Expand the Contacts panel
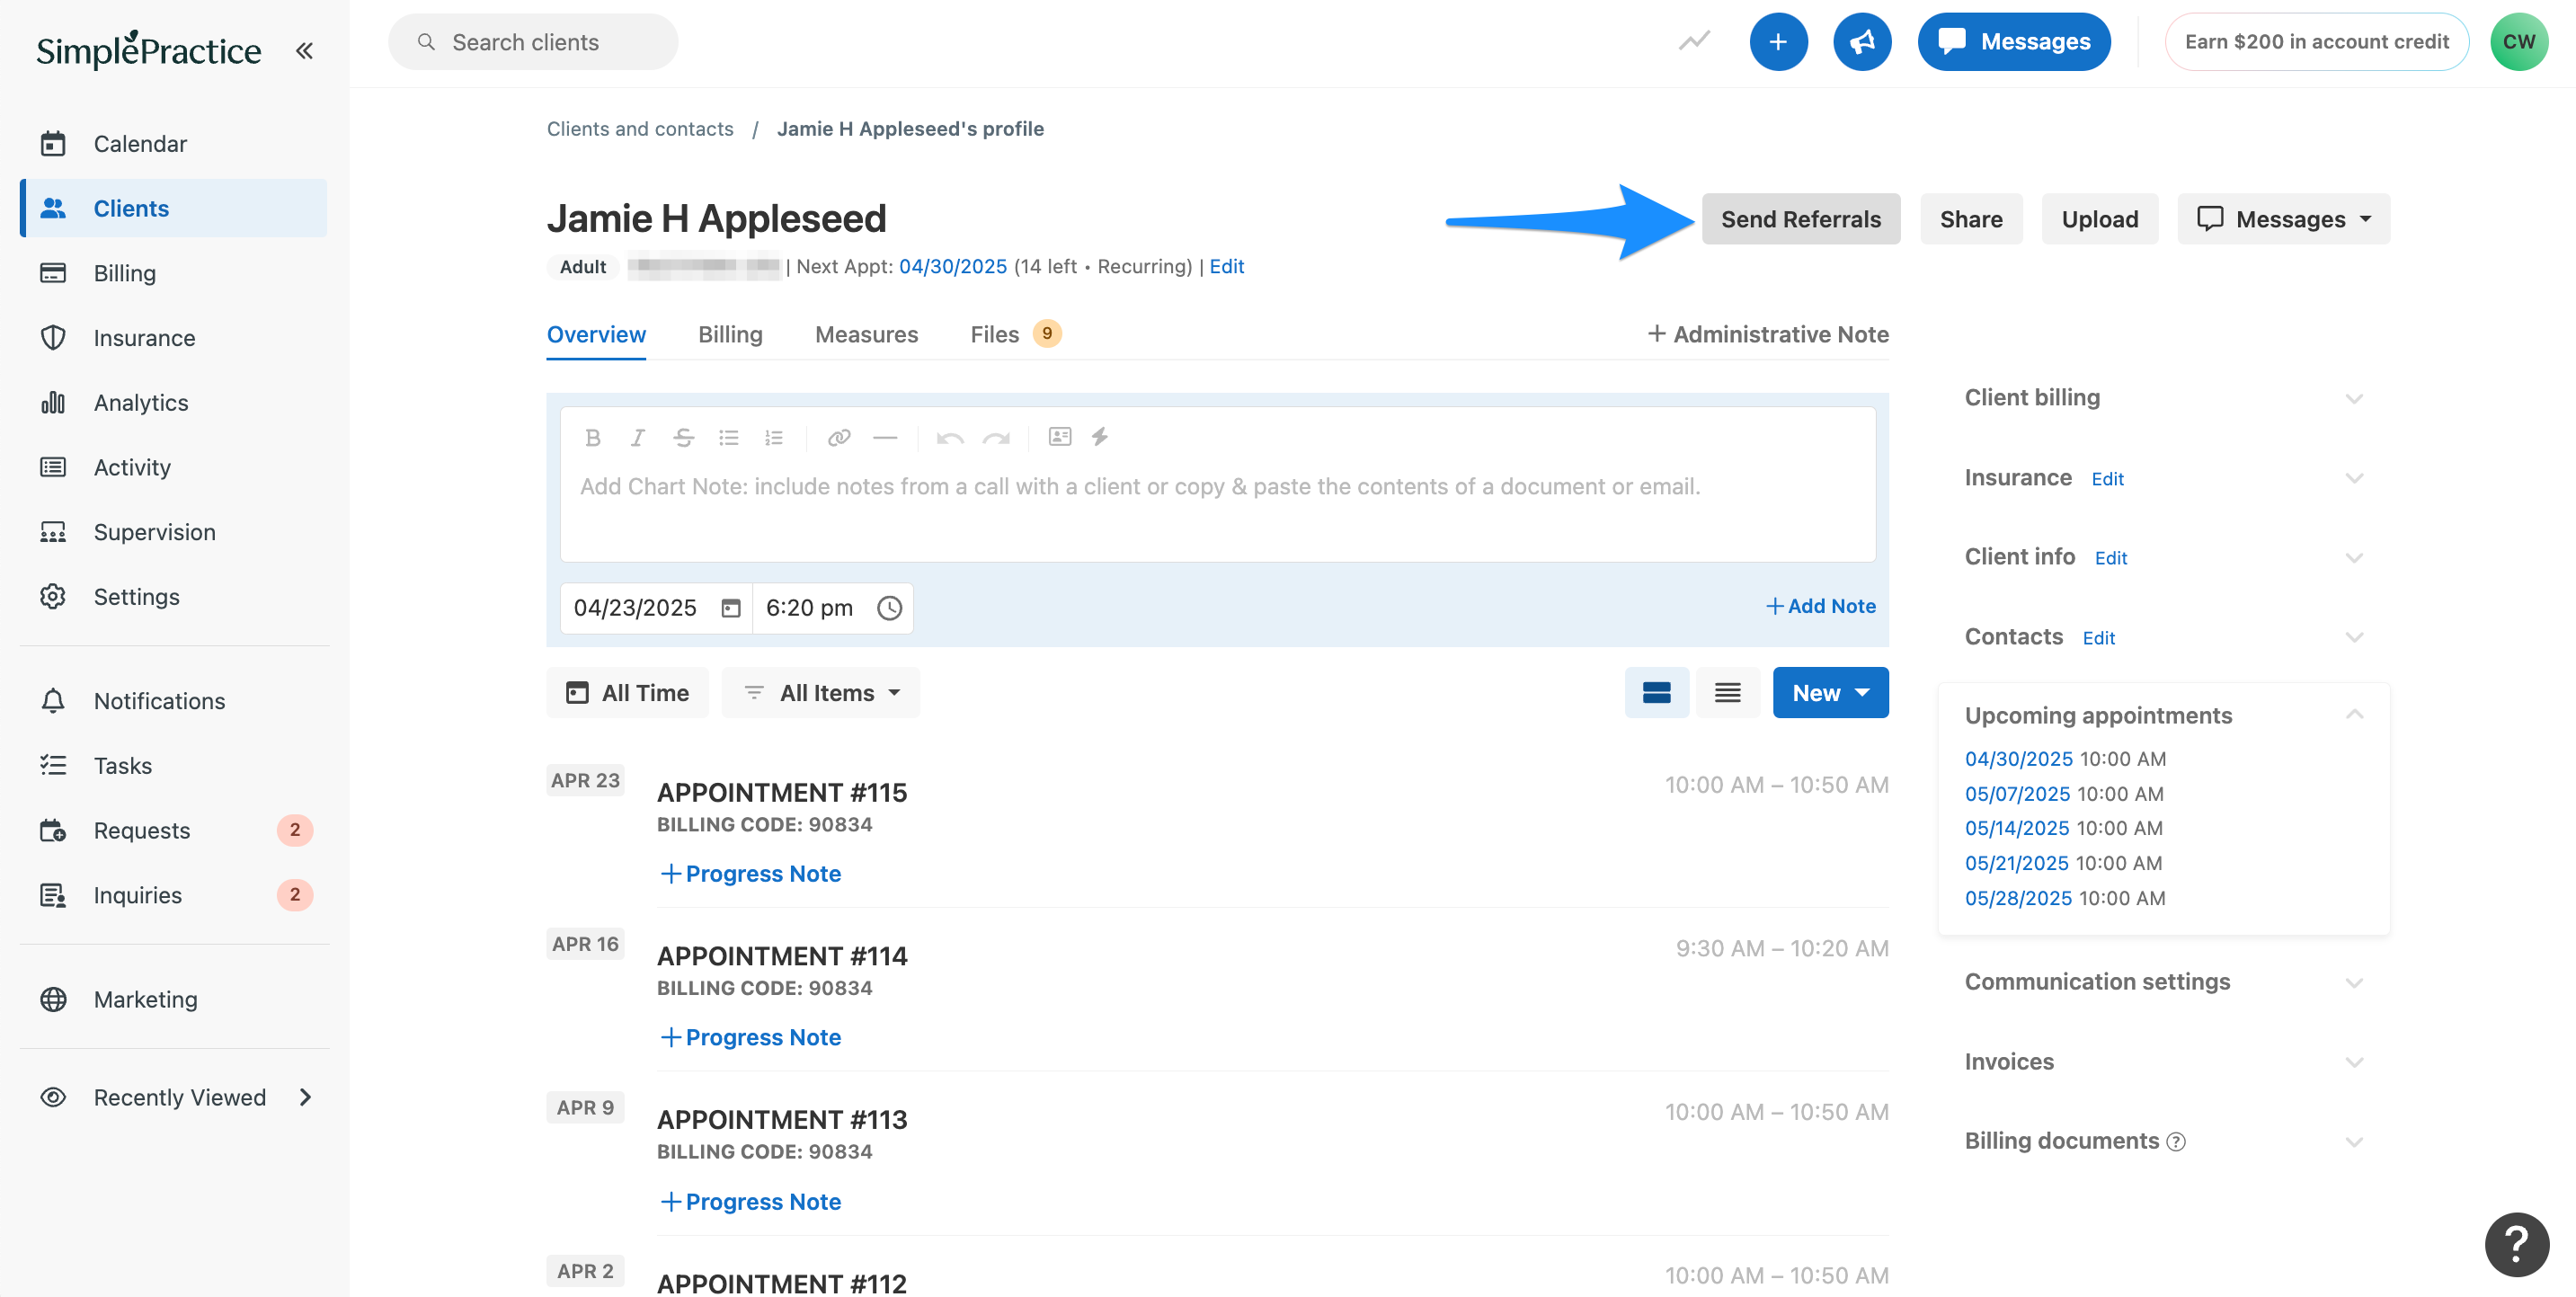 coord(2354,637)
